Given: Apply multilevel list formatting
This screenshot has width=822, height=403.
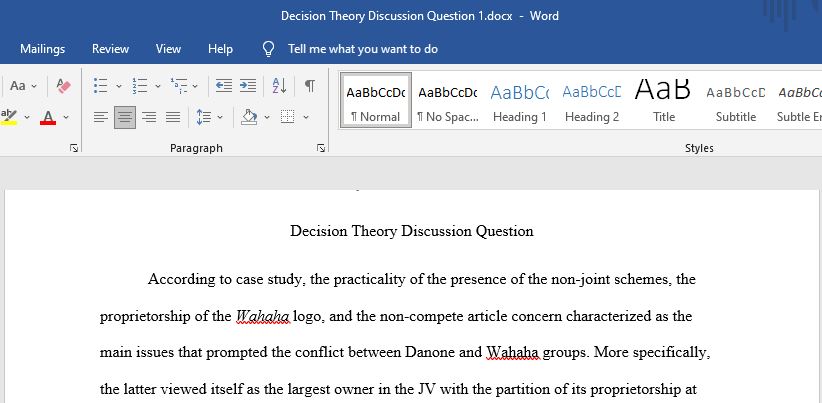Looking at the screenshot, I should pos(179,85).
